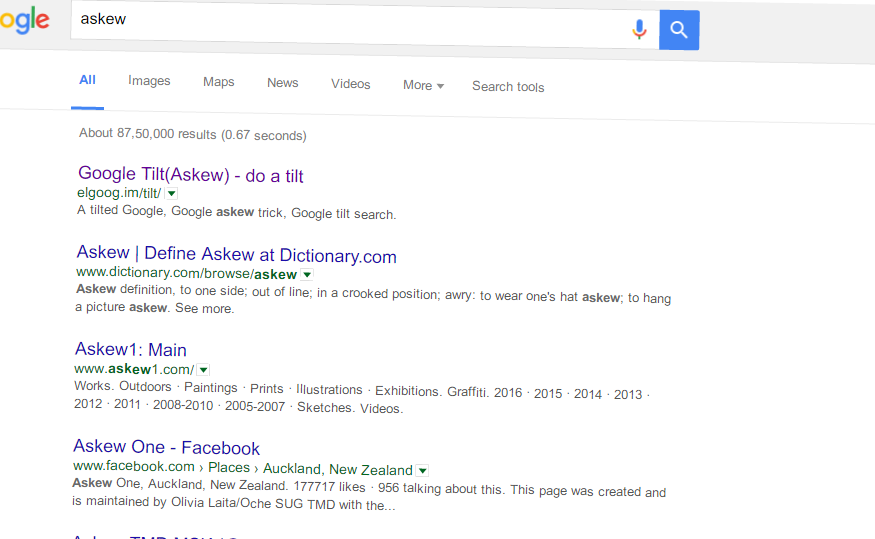The width and height of the screenshot is (875, 539).
Task: Switch to the Maps tab
Action: [219, 82]
